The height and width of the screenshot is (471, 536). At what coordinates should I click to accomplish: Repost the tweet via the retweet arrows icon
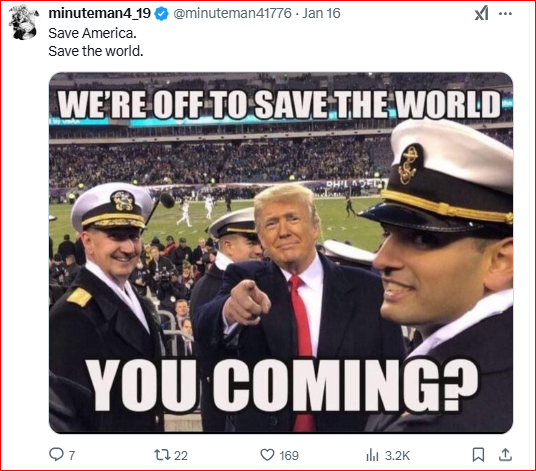point(161,455)
